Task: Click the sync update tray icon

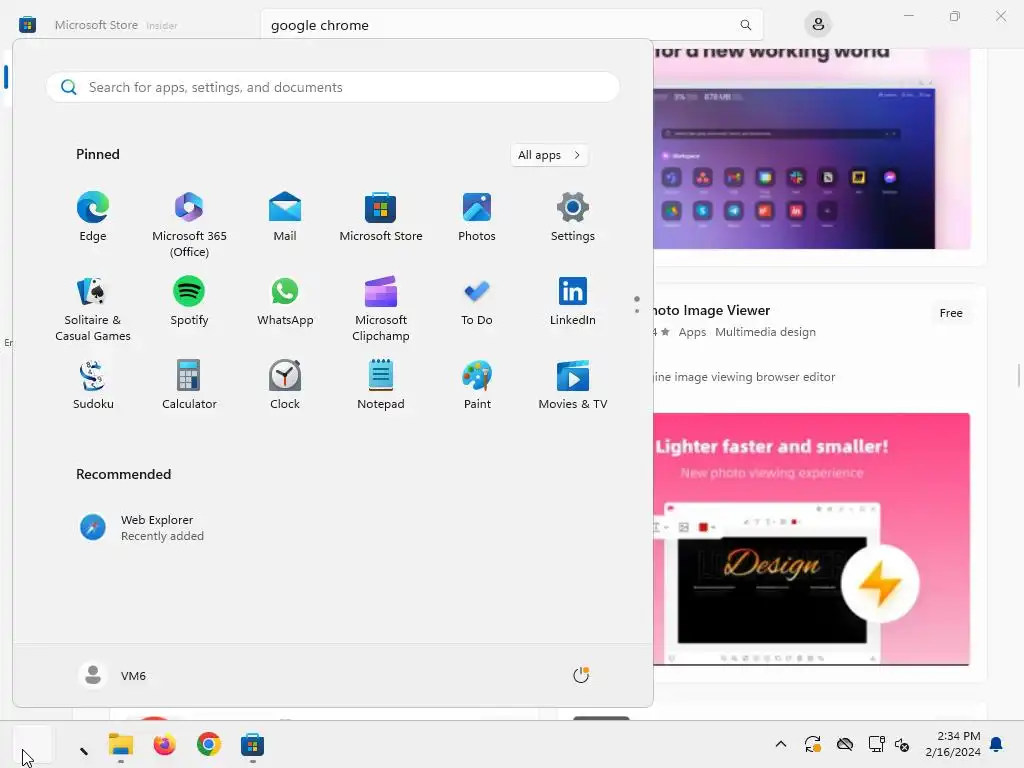Action: pos(812,744)
